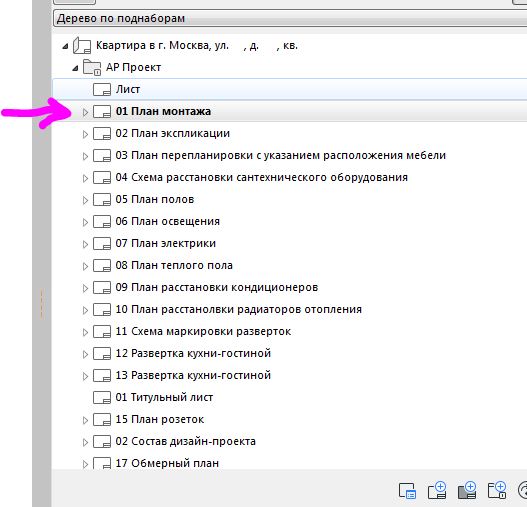Select 01 Титульный лист layout
This screenshot has width=527, height=507.
pos(164,397)
